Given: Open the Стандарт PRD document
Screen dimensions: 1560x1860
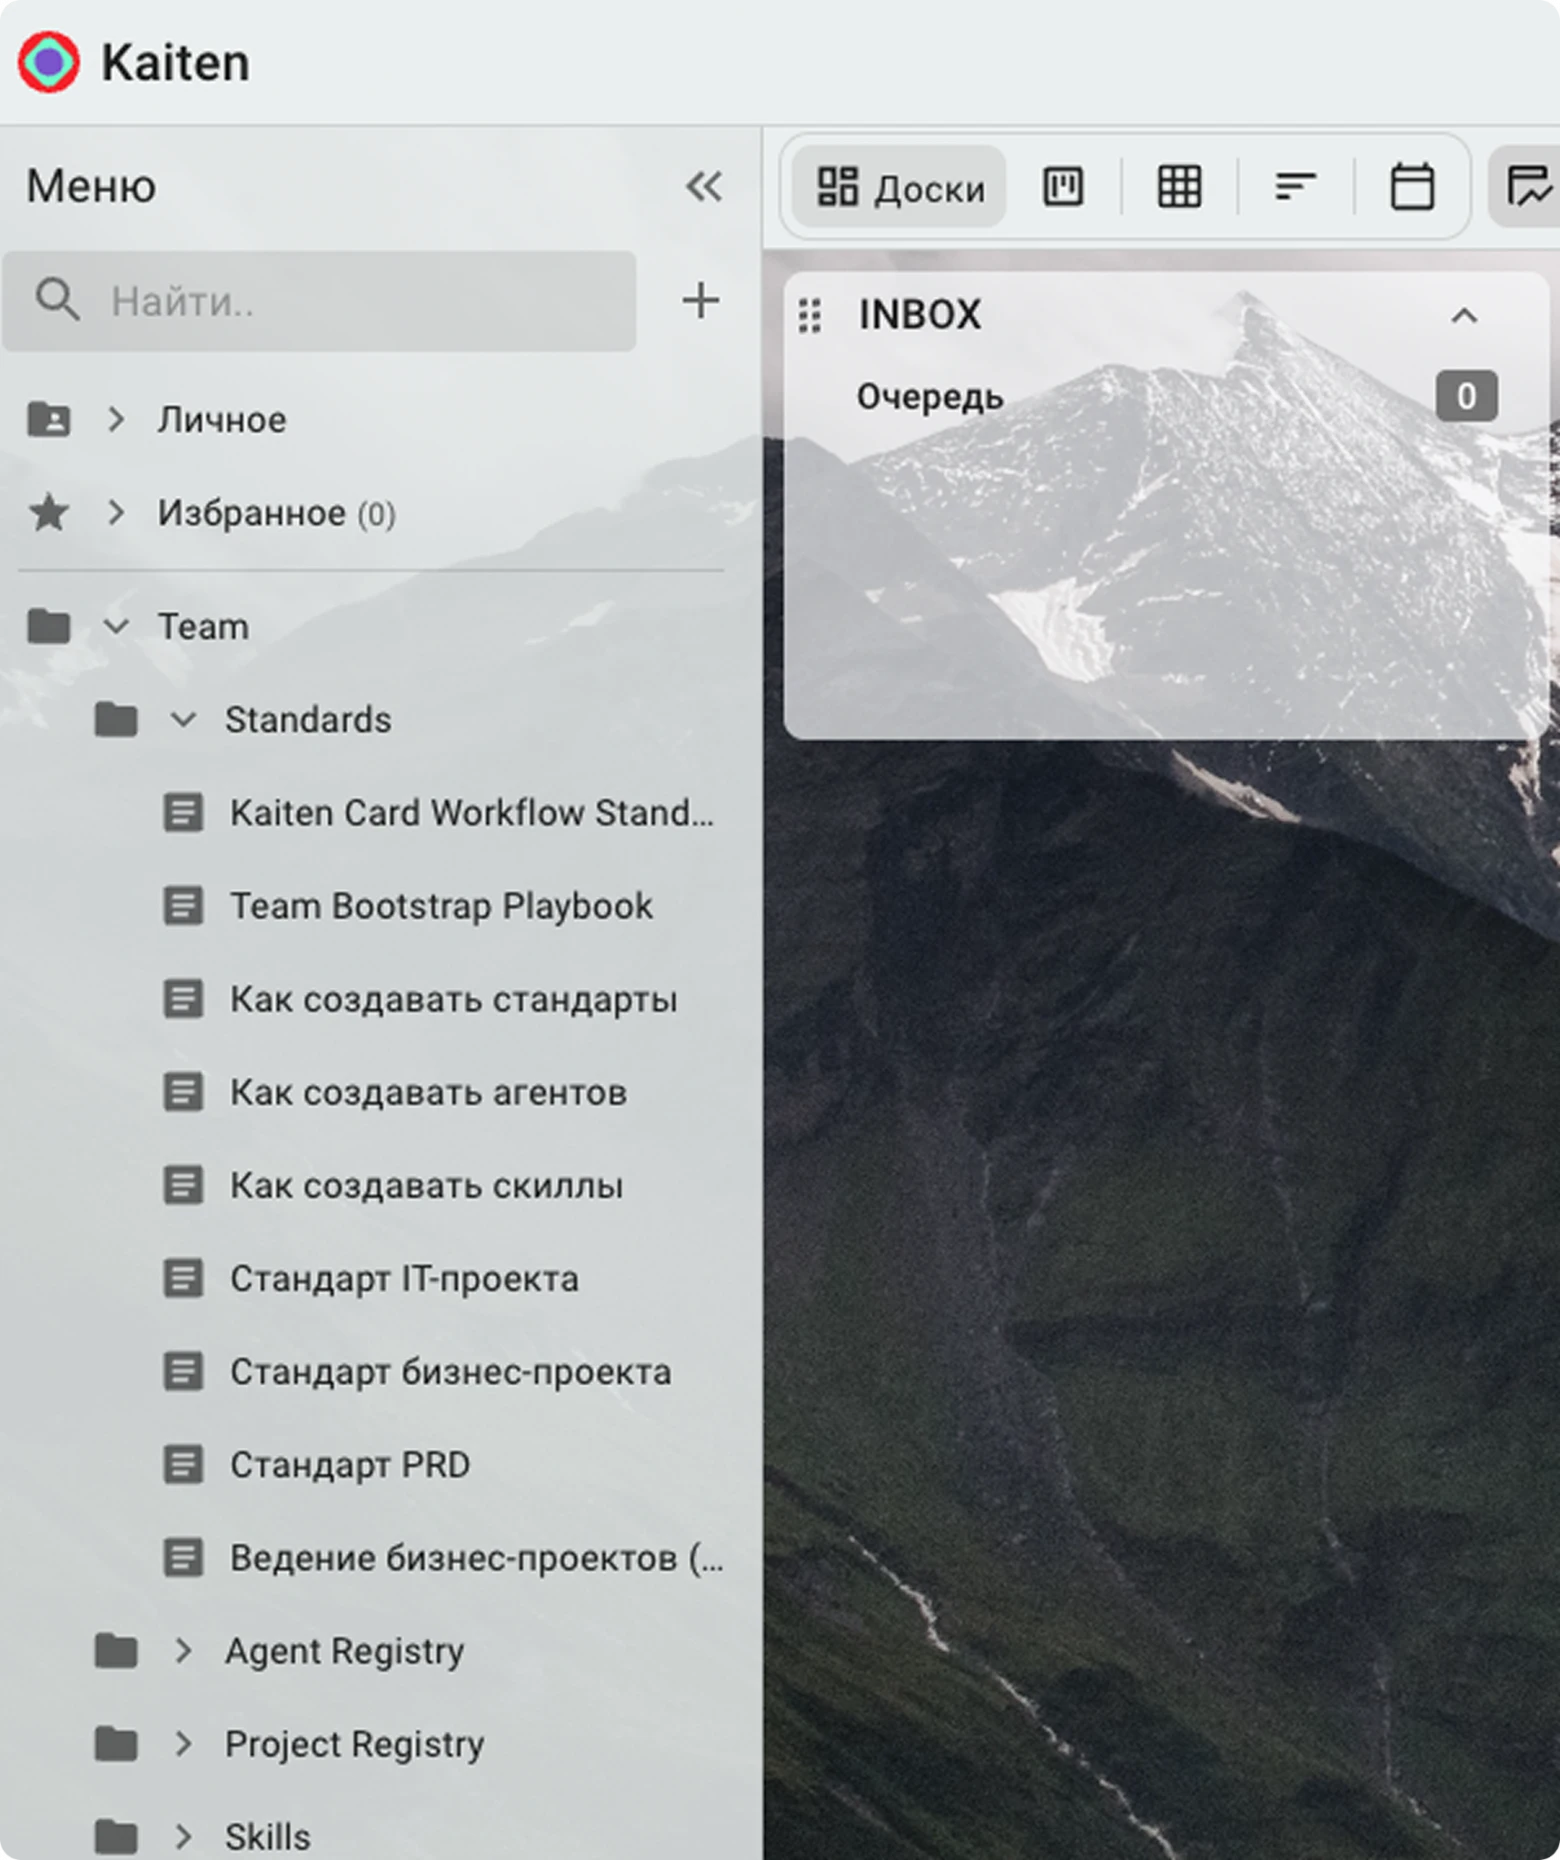Looking at the screenshot, I should pyautogui.click(x=349, y=1464).
